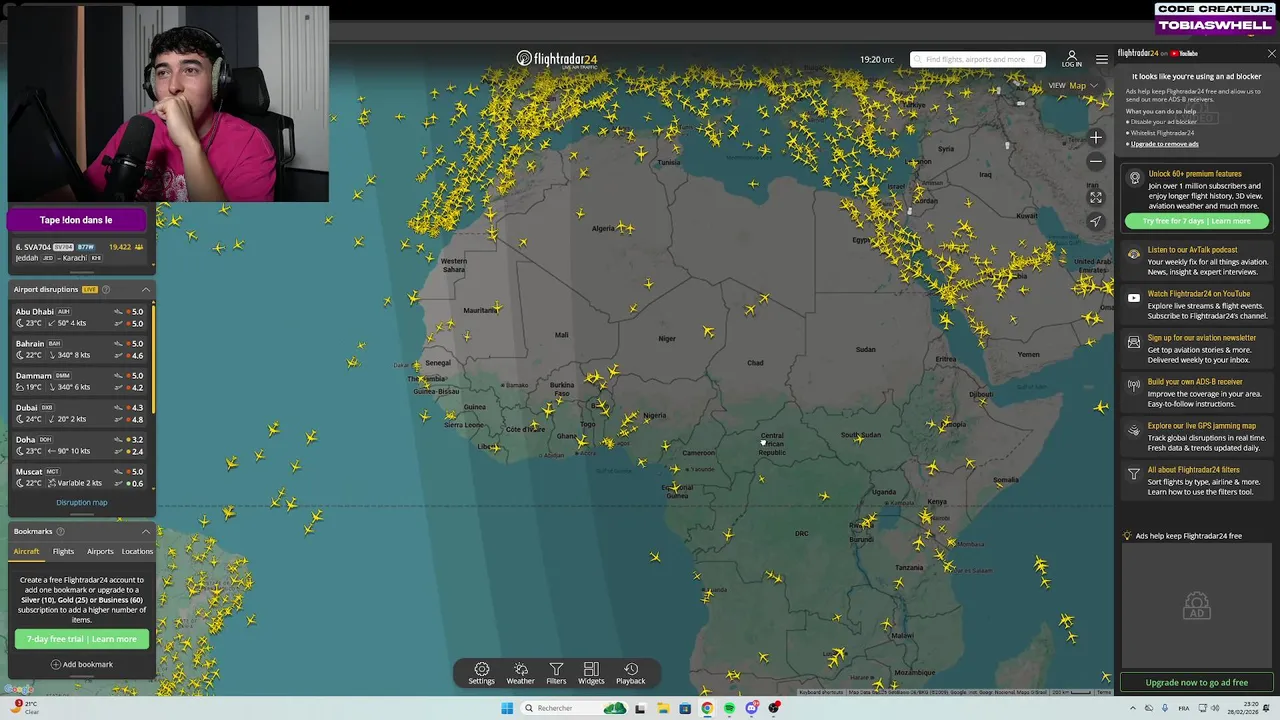Select the Dammam disruption row
This screenshot has height=720, width=1280.
click(x=79, y=382)
